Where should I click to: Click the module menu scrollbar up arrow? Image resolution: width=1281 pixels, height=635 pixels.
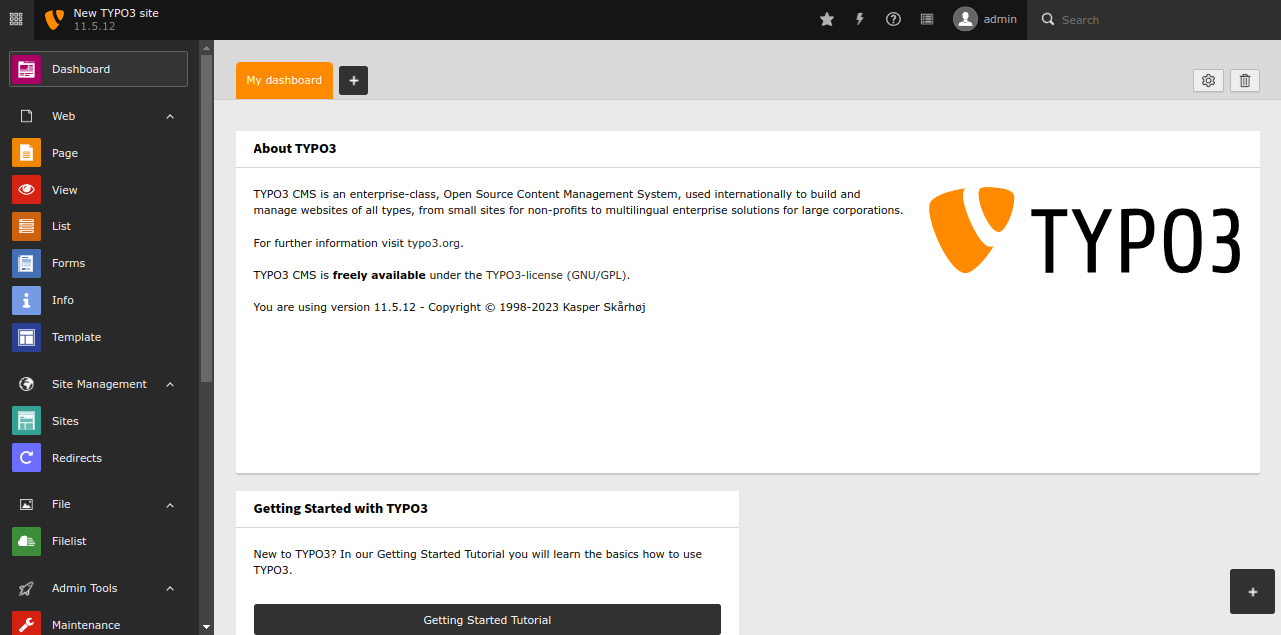click(x=206, y=46)
